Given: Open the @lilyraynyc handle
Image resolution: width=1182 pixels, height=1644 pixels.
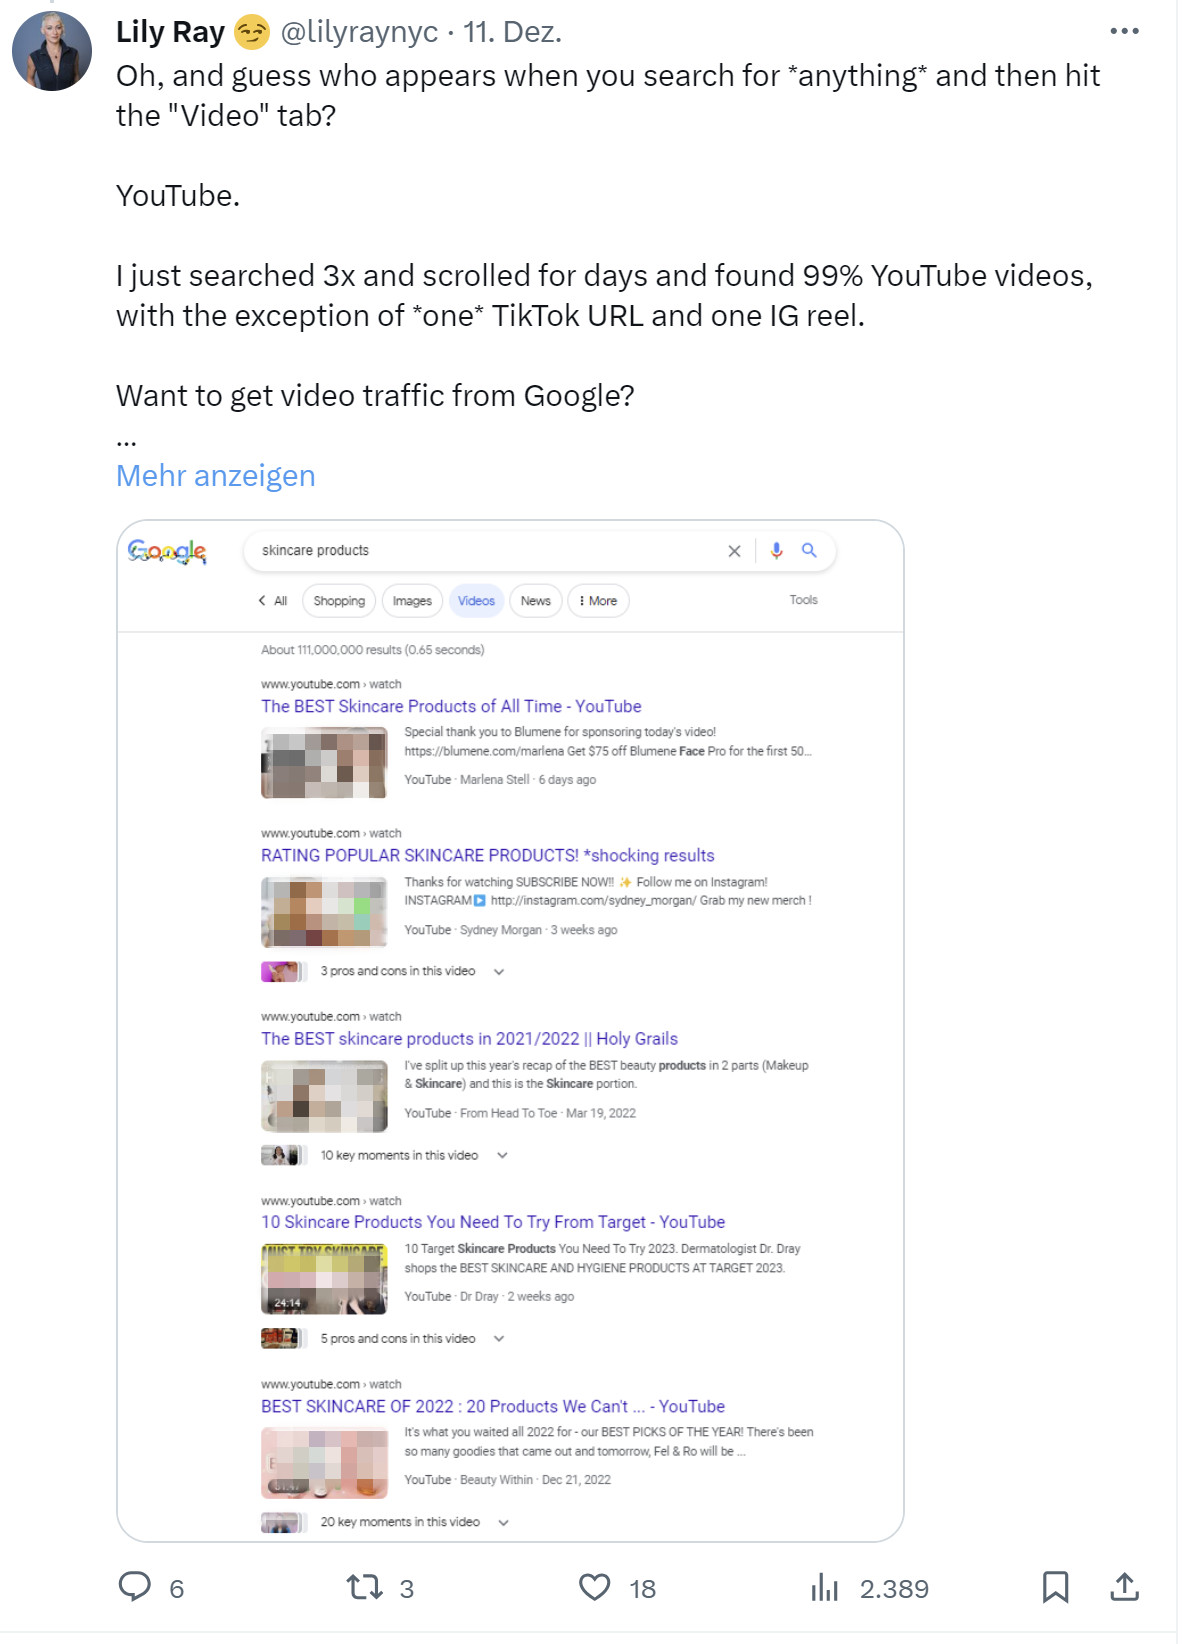Looking at the screenshot, I should click(x=359, y=32).
